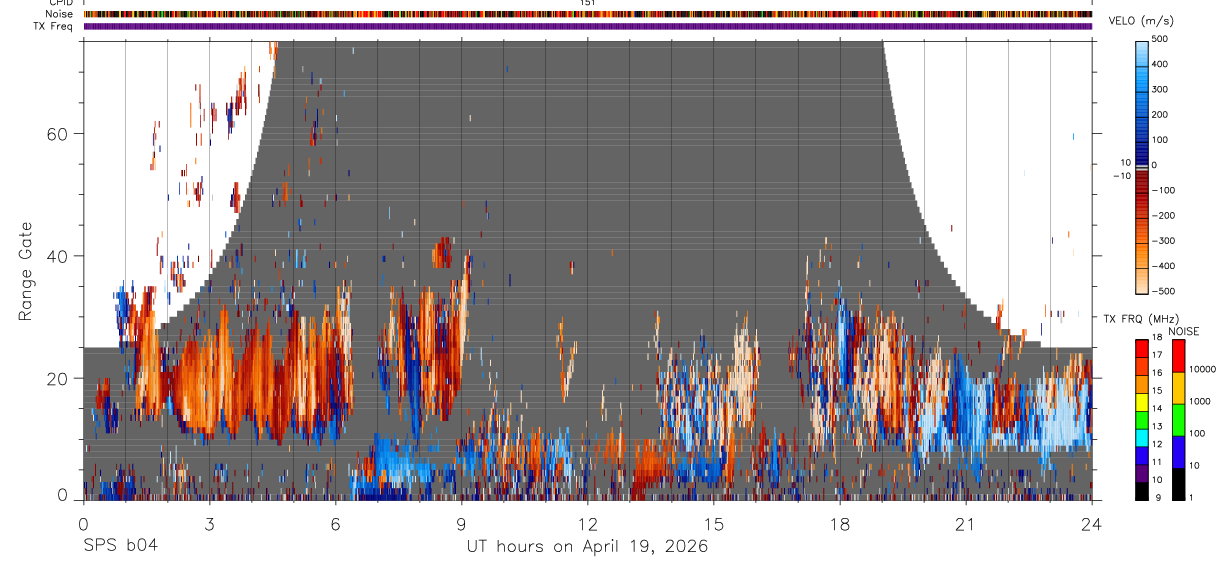Click the x-axis tick label 18
Screen dimensions: 1228x567
point(840,523)
